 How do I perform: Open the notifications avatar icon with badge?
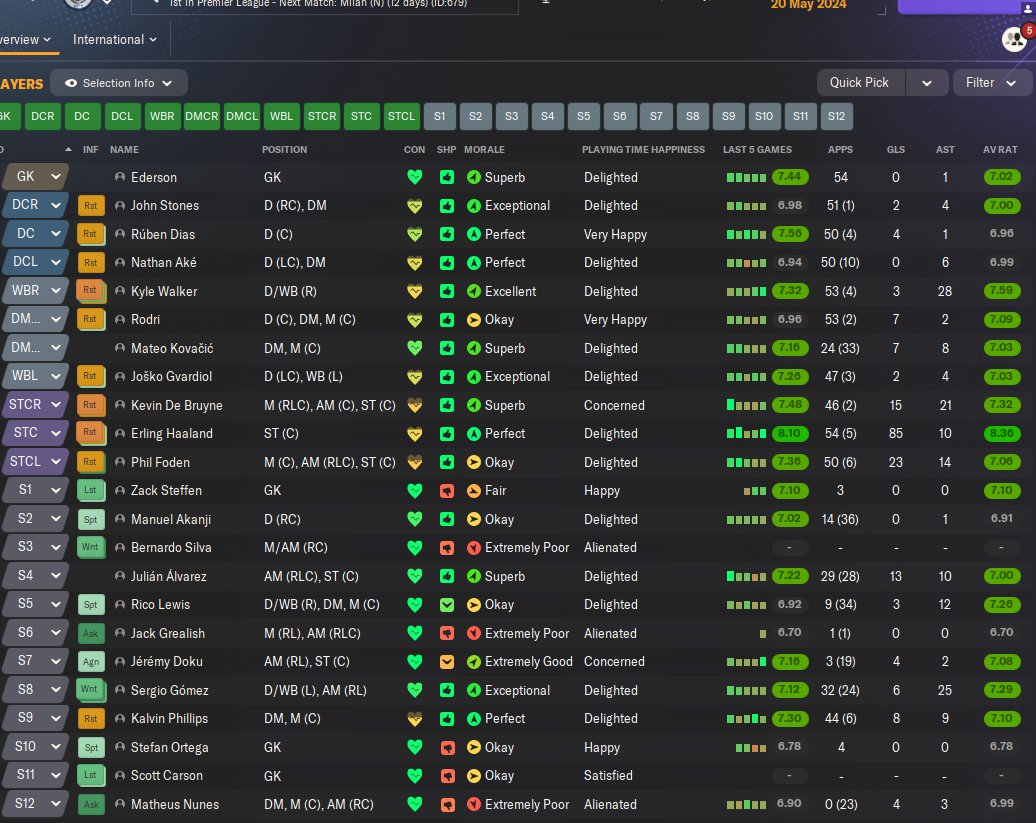[x=1016, y=38]
